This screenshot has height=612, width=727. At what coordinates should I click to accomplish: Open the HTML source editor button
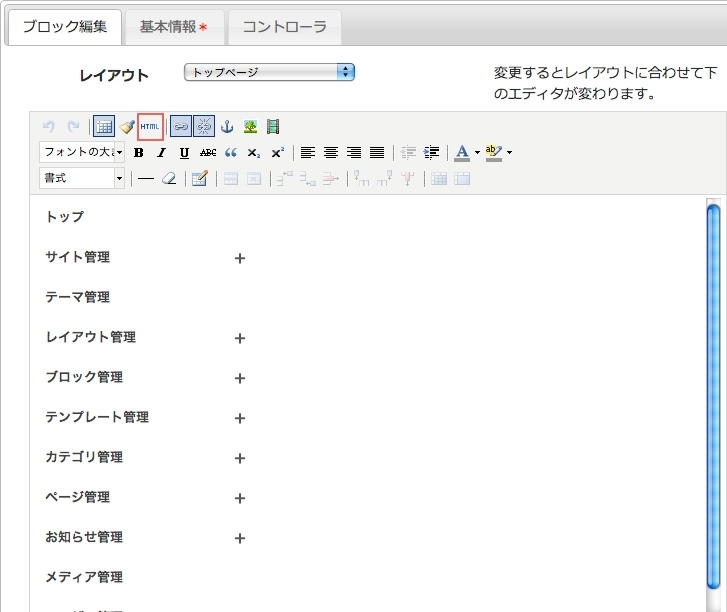150,127
